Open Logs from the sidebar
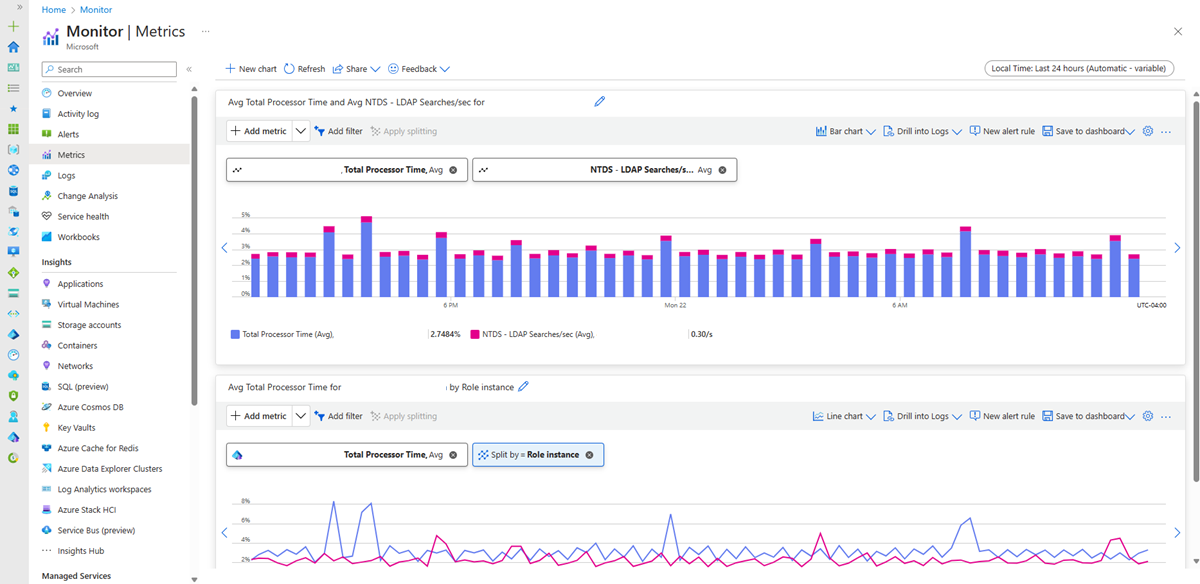This screenshot has height=584, width=1200. point(66,175)
